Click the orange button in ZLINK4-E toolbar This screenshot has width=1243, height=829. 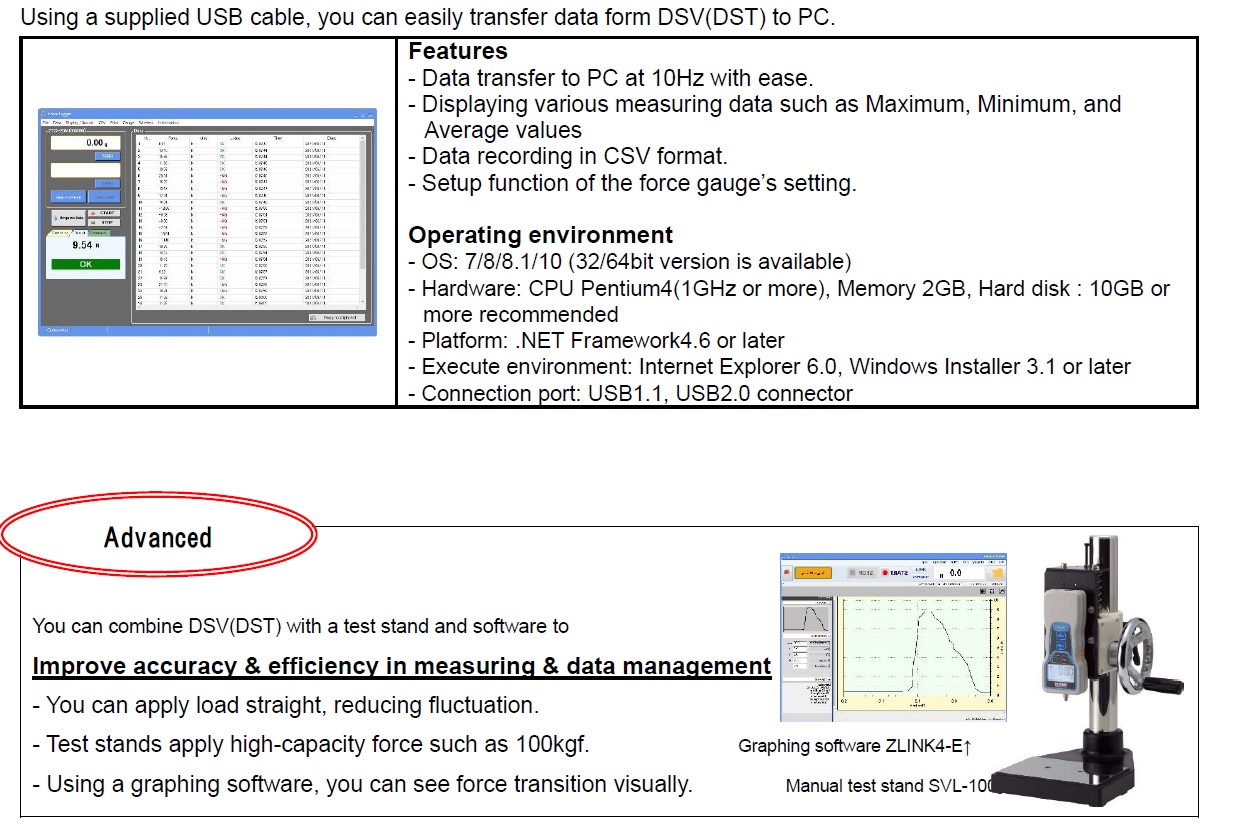[813, 573]
